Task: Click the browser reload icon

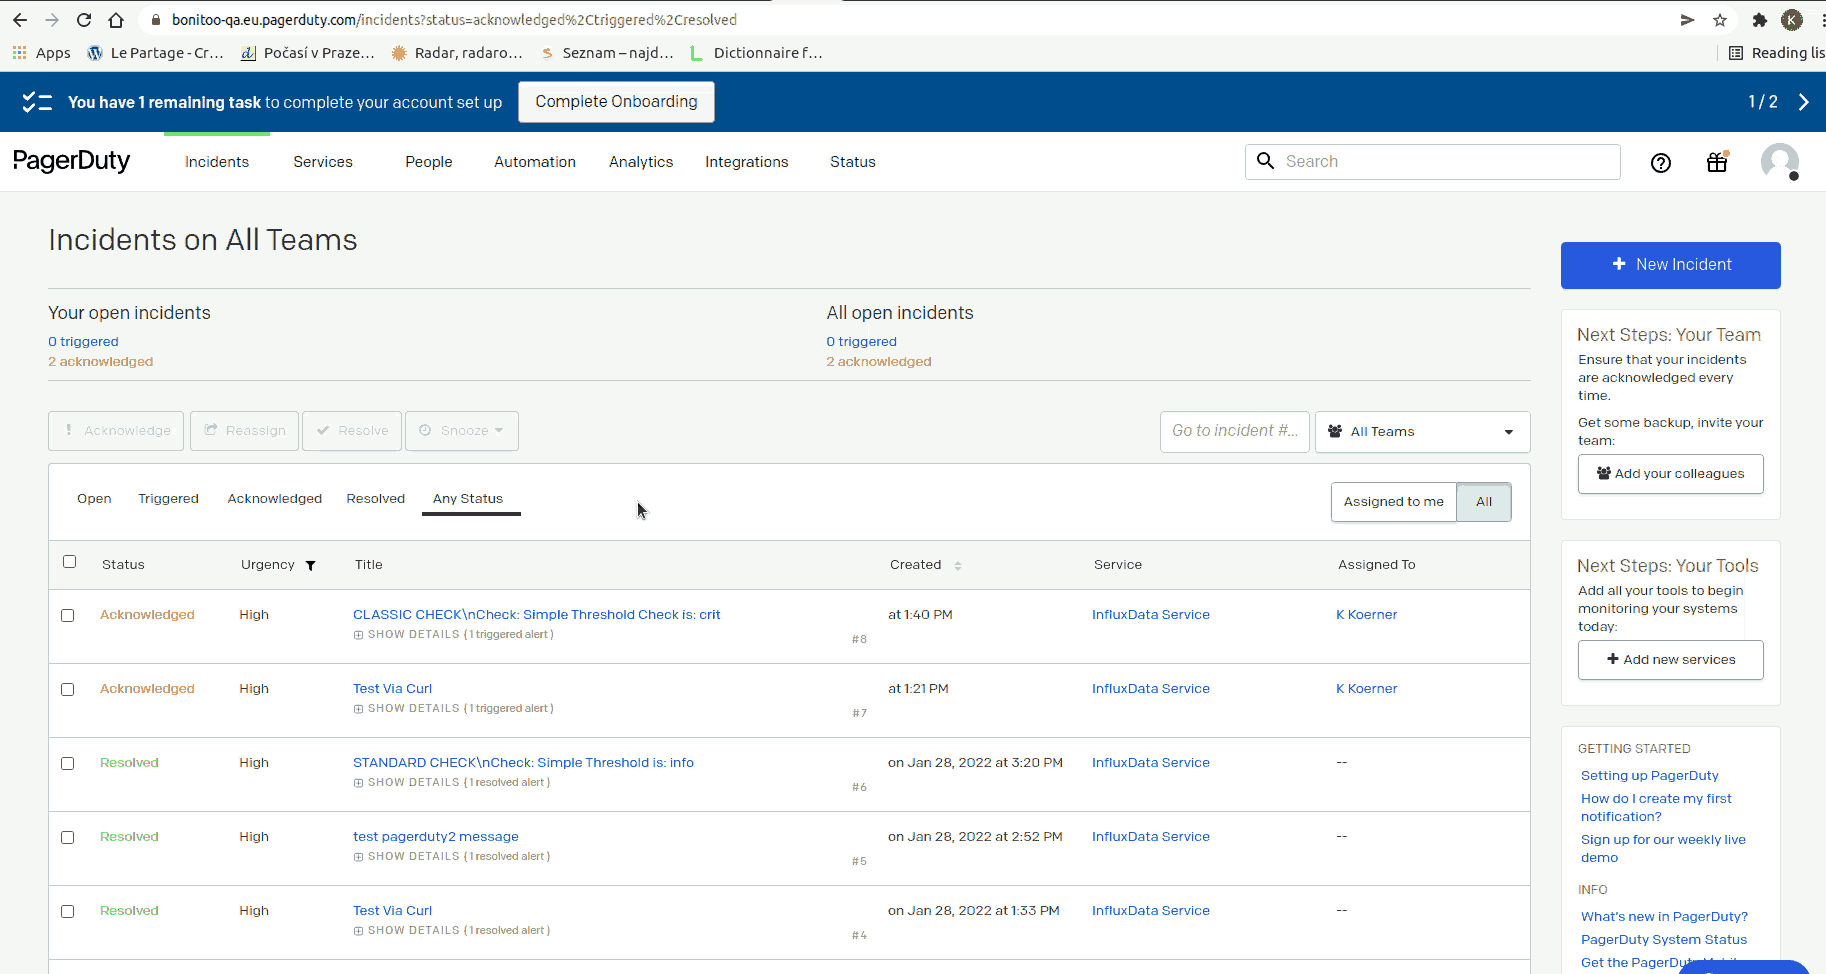Action: [84, 20]
